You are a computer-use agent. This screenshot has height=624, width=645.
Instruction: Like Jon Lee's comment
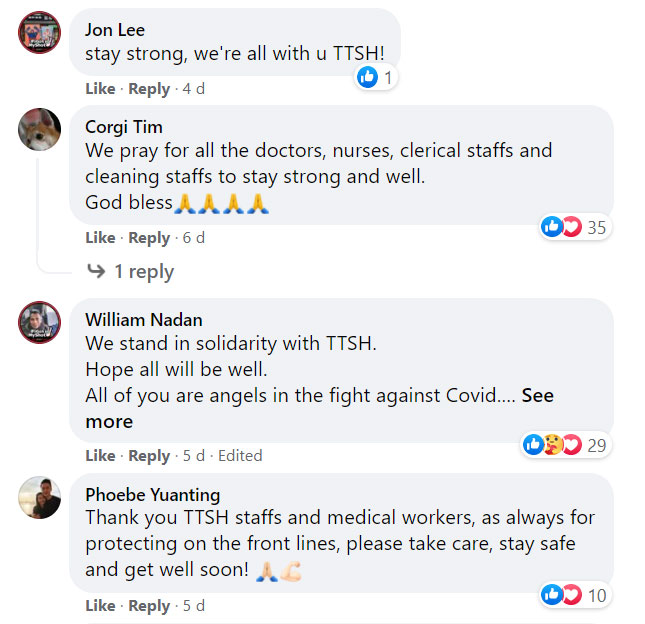pos(100,88)
